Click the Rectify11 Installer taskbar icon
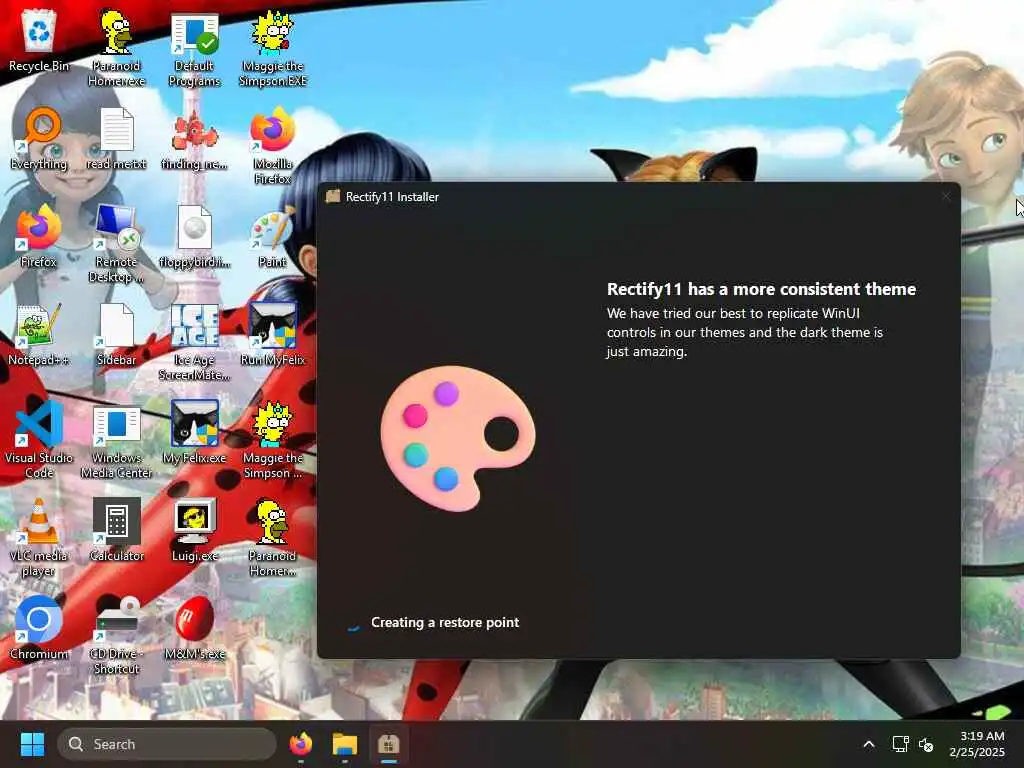Screen dimensions: 1024x768 [x=389, y=744]
